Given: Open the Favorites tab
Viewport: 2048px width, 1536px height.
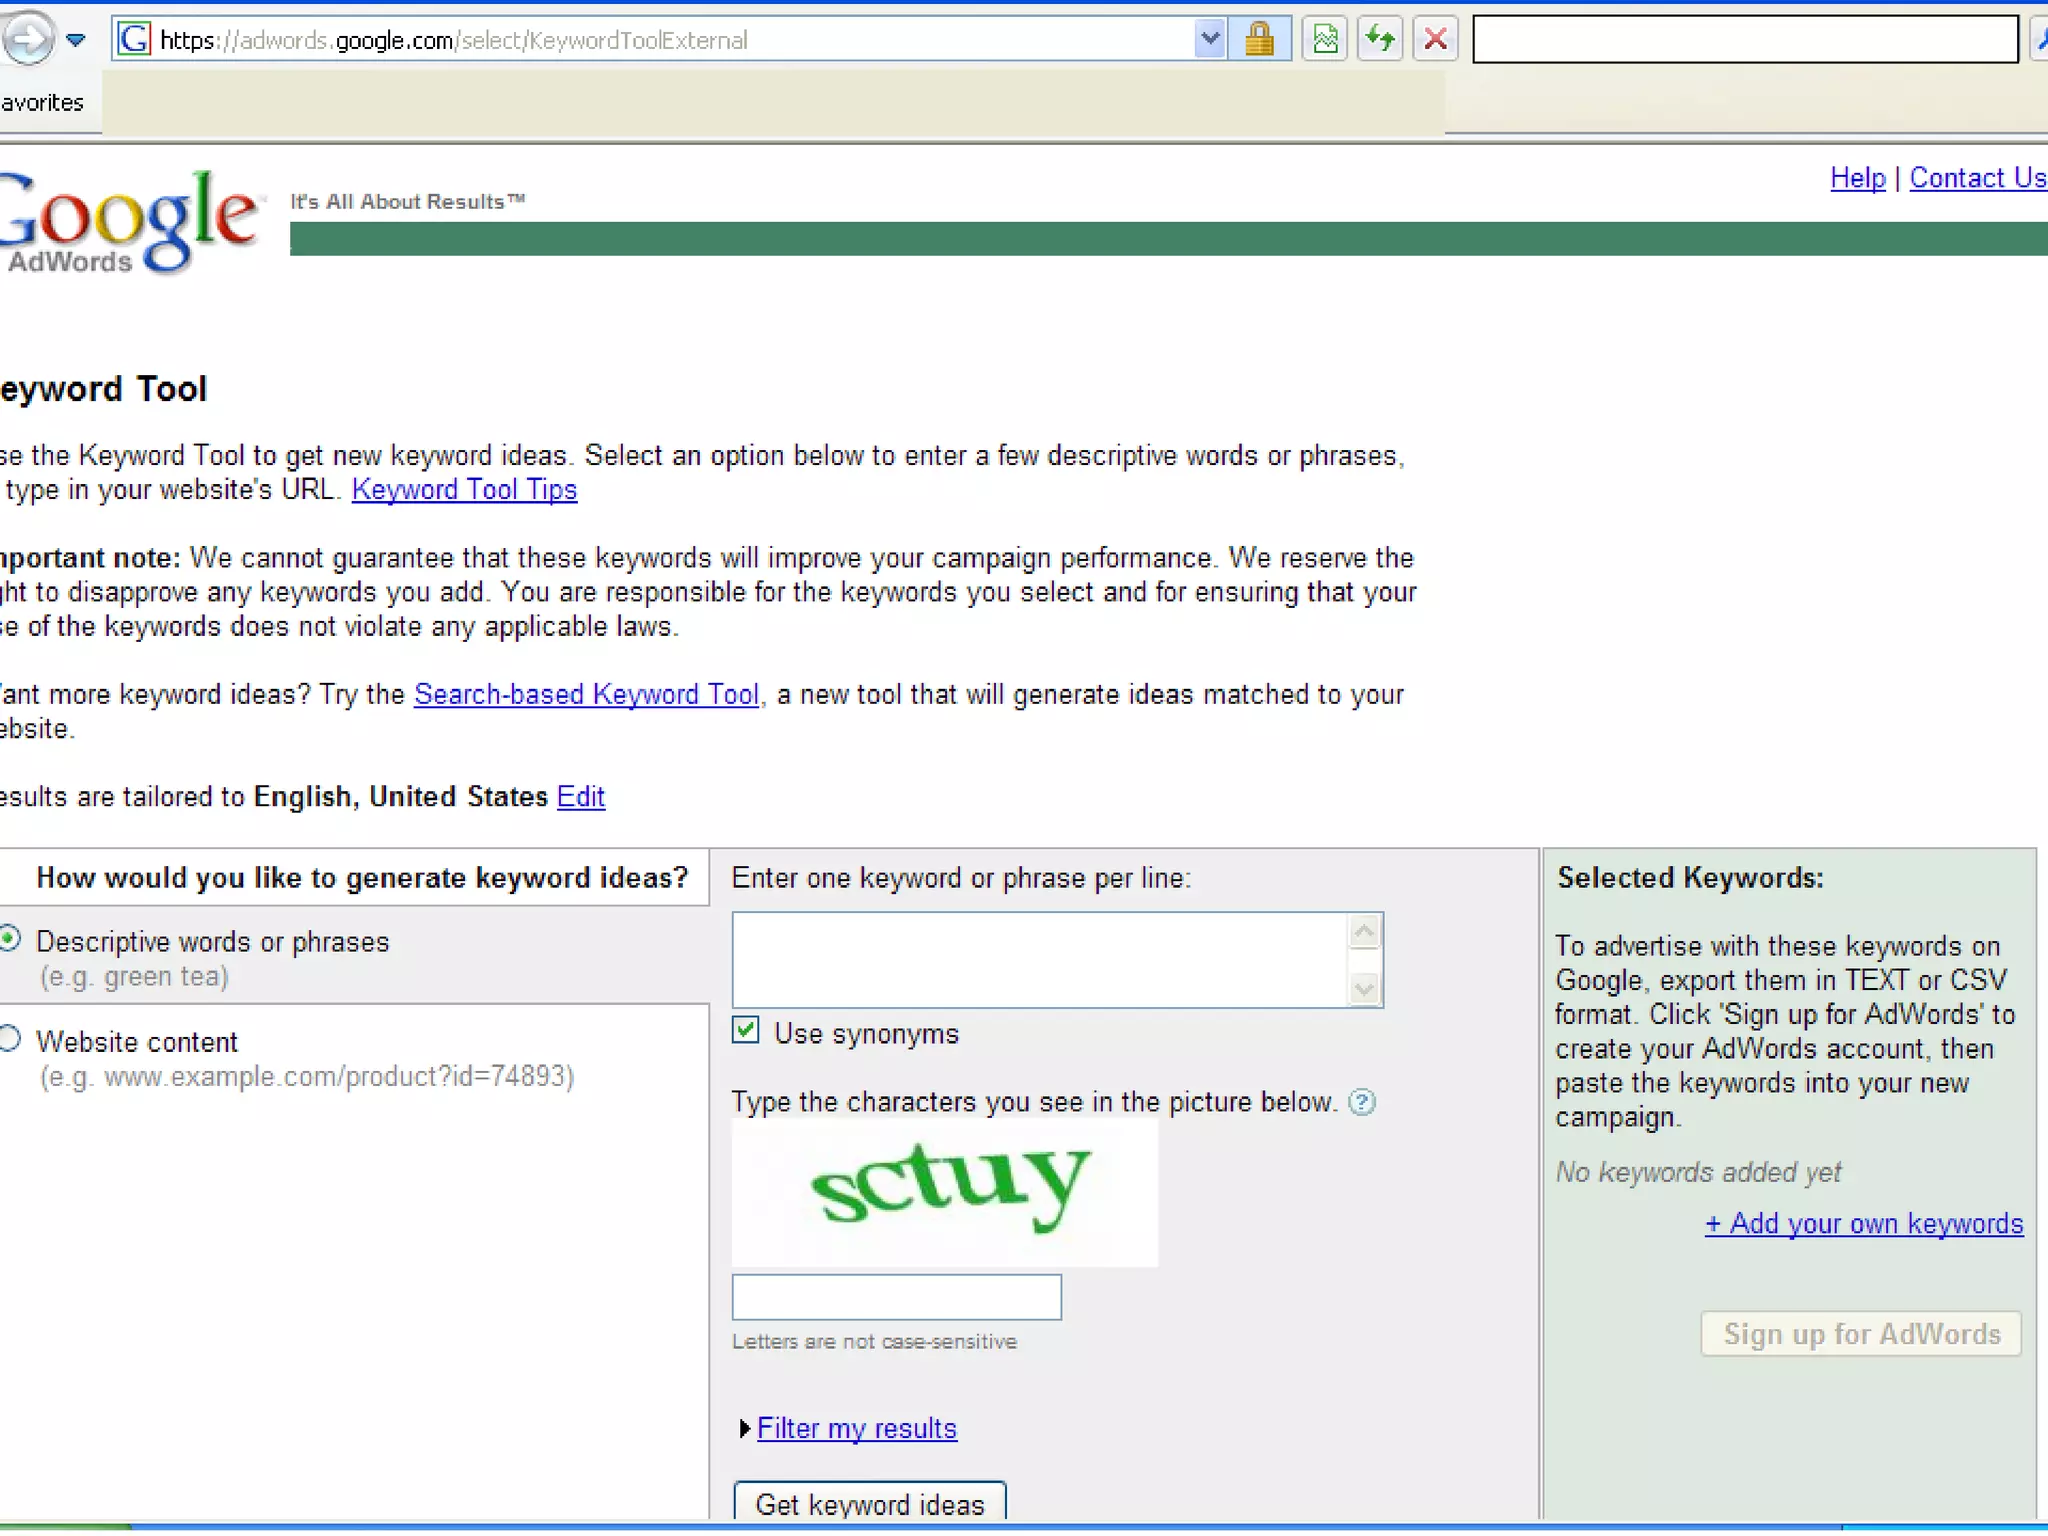Looking at the screenshot, I should pos(42,103).
